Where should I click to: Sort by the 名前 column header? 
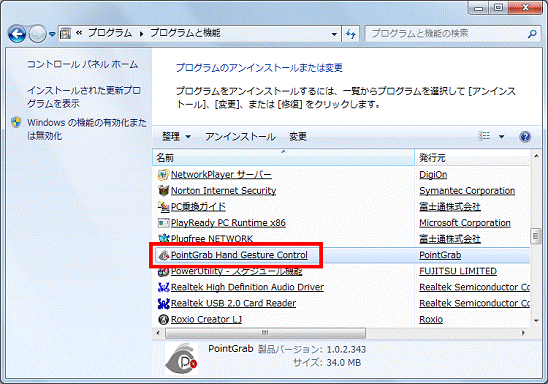coord(283,158)
